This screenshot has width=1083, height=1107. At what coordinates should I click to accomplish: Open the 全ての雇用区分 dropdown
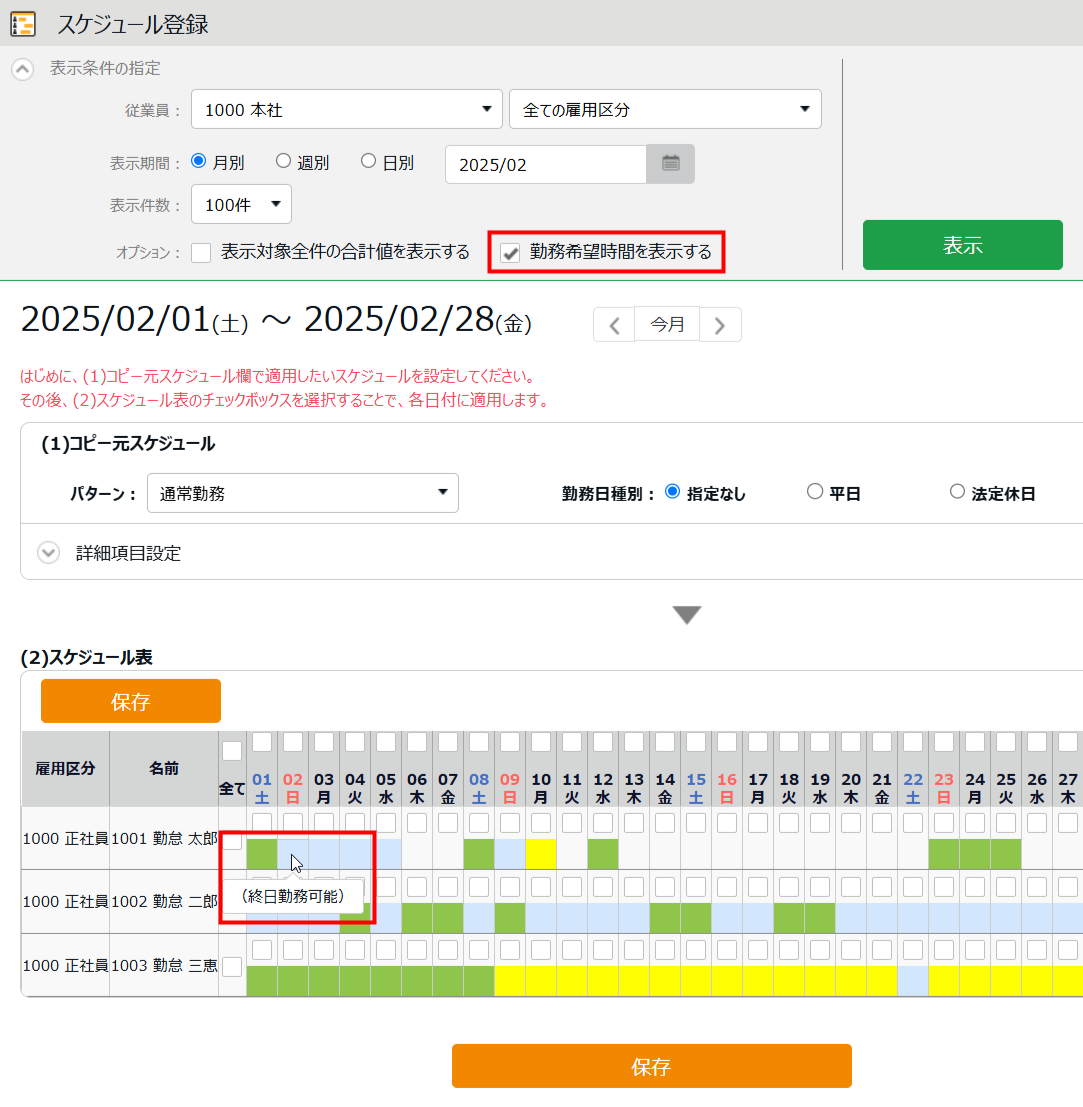665,110
